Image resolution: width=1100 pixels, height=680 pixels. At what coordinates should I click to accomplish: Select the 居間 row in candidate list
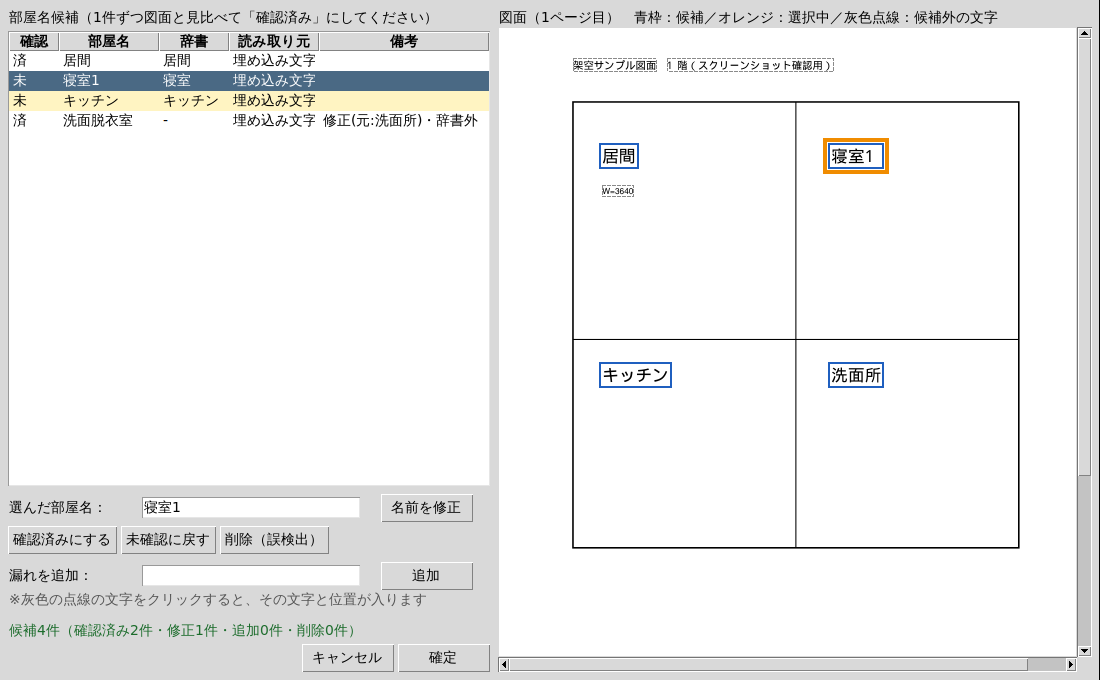click(x=249, y=61)
